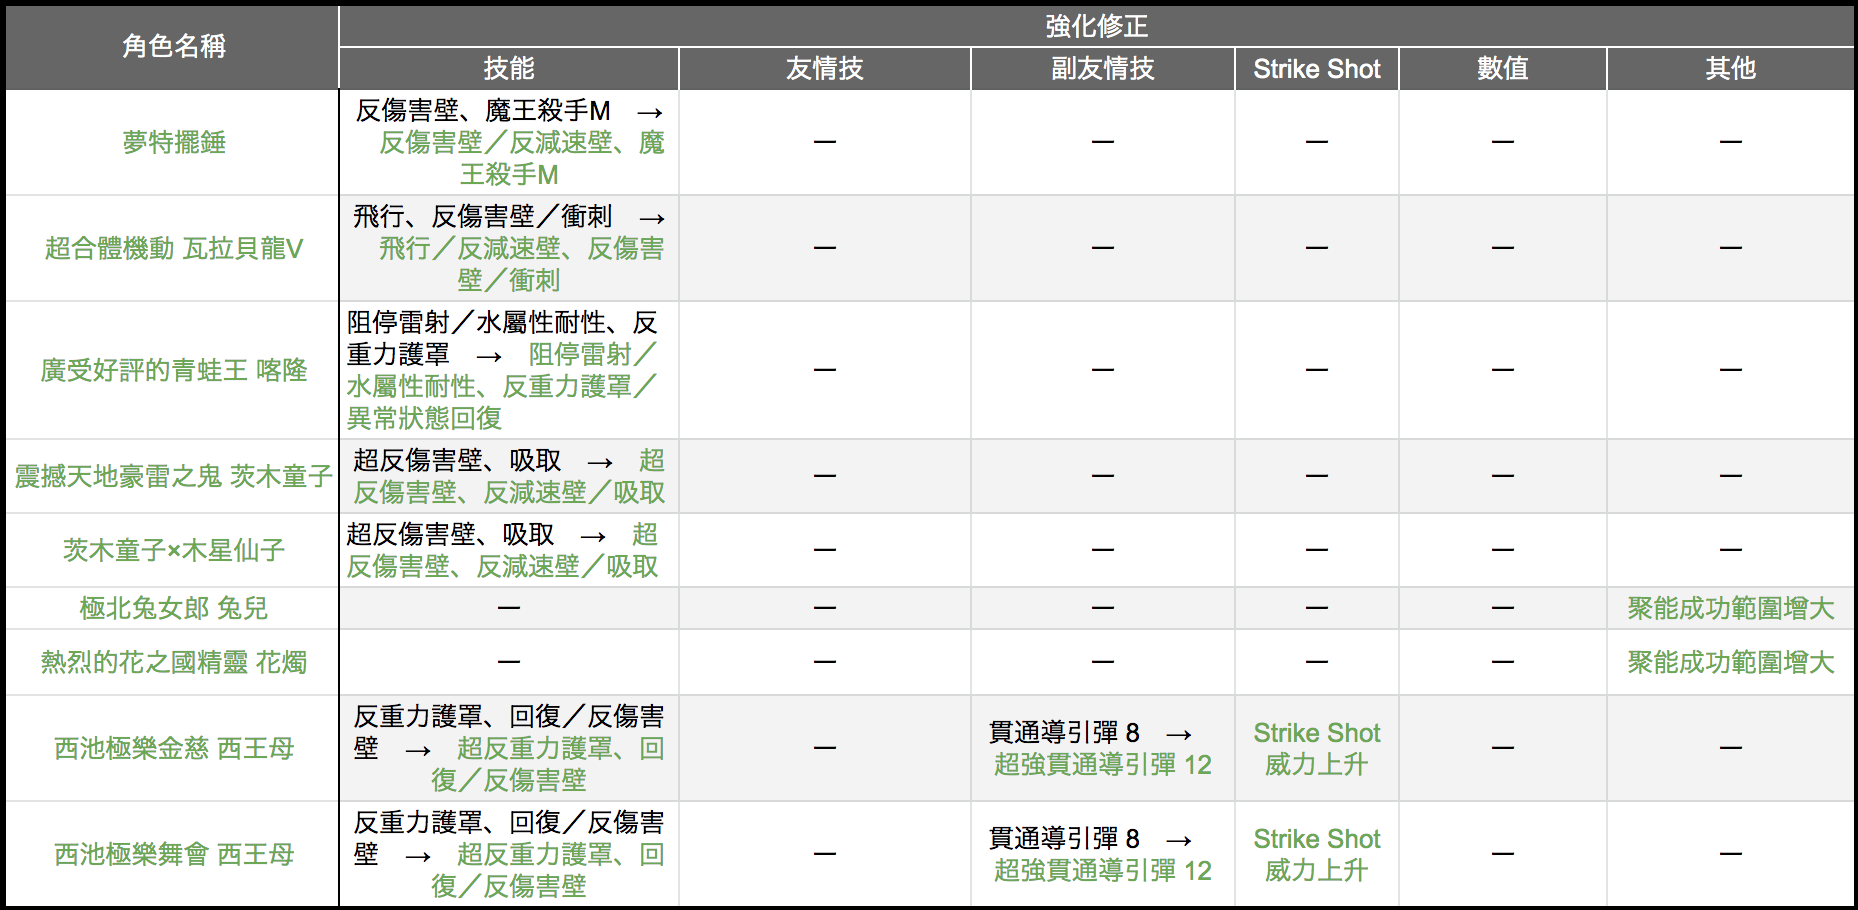Click the 副友情技 dash in 震撼天地豪雷之鬼 row
Viewport: 1858px width, 910px height.
1103,476
